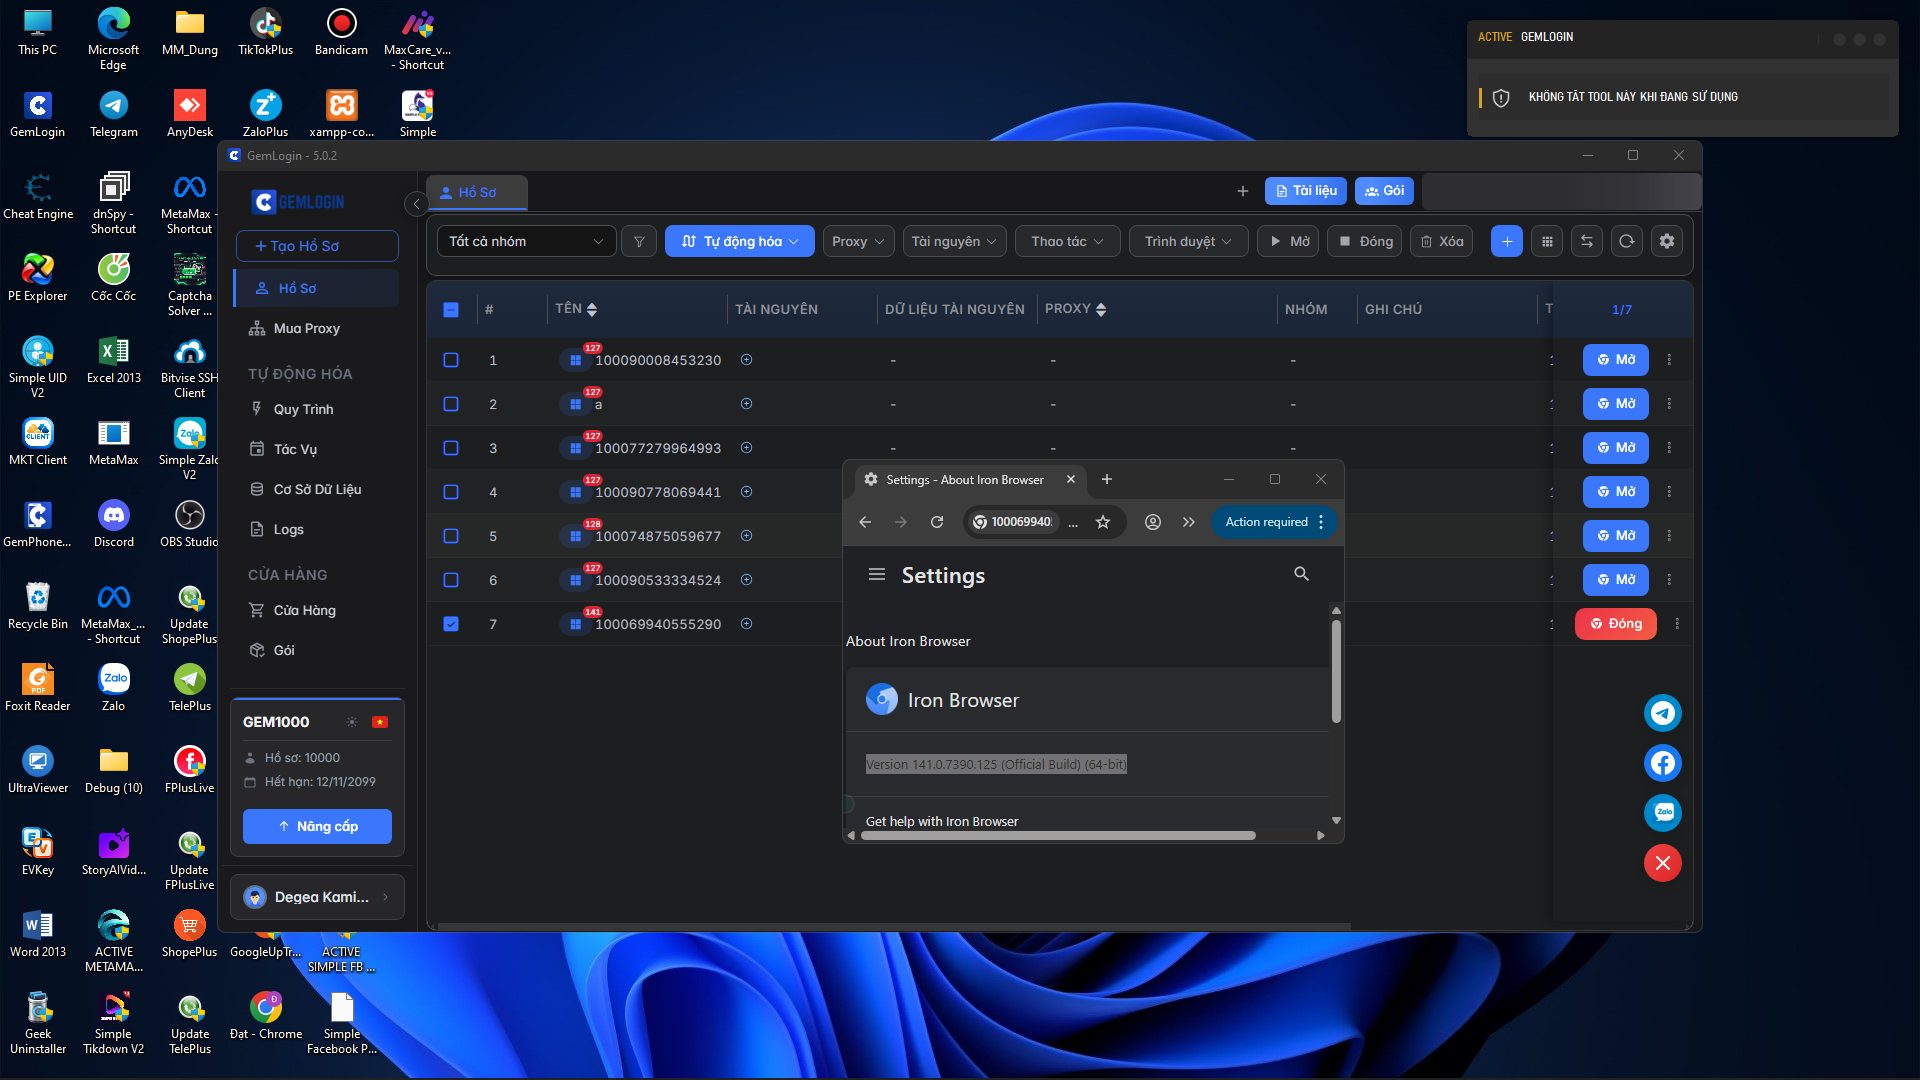
Task: Open 'Mua Proxy' in the sidebar
Action: (317, 328)
